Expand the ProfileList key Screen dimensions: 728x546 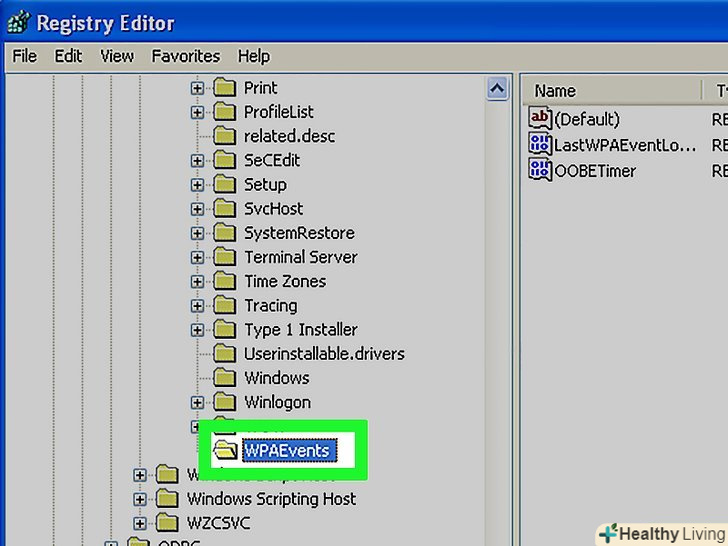(197, 112)
